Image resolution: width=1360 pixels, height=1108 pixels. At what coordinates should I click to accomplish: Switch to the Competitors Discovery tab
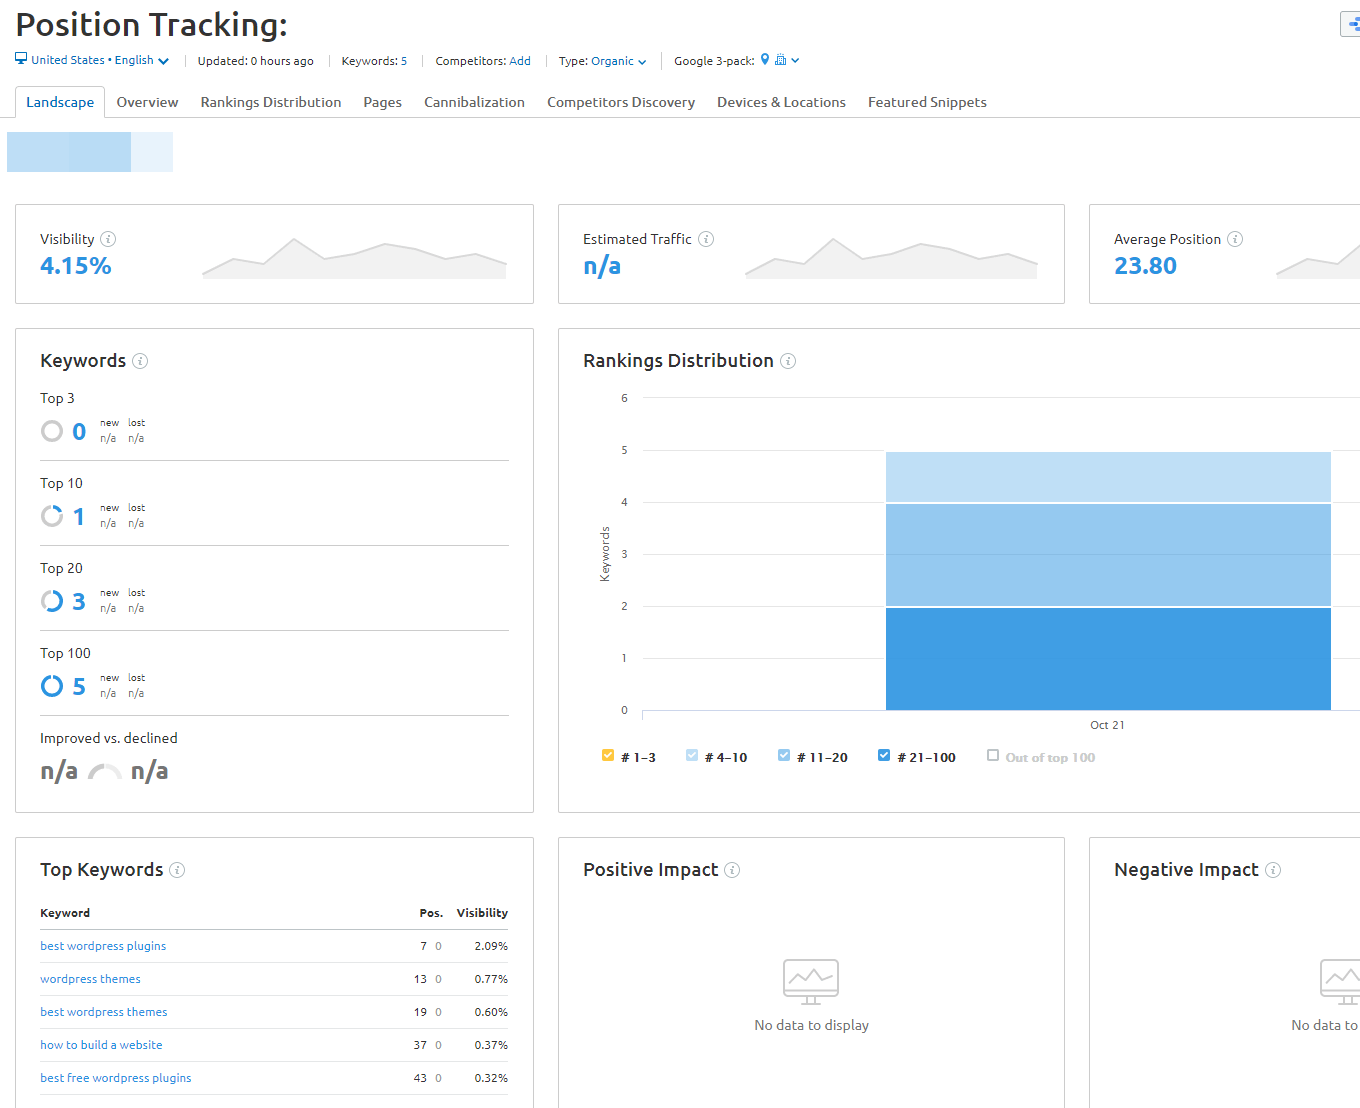pos(620,101)
